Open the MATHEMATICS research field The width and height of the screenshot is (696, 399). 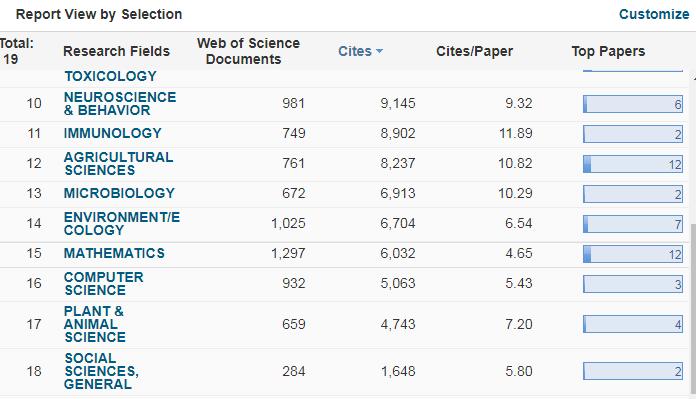click(114, 253)
